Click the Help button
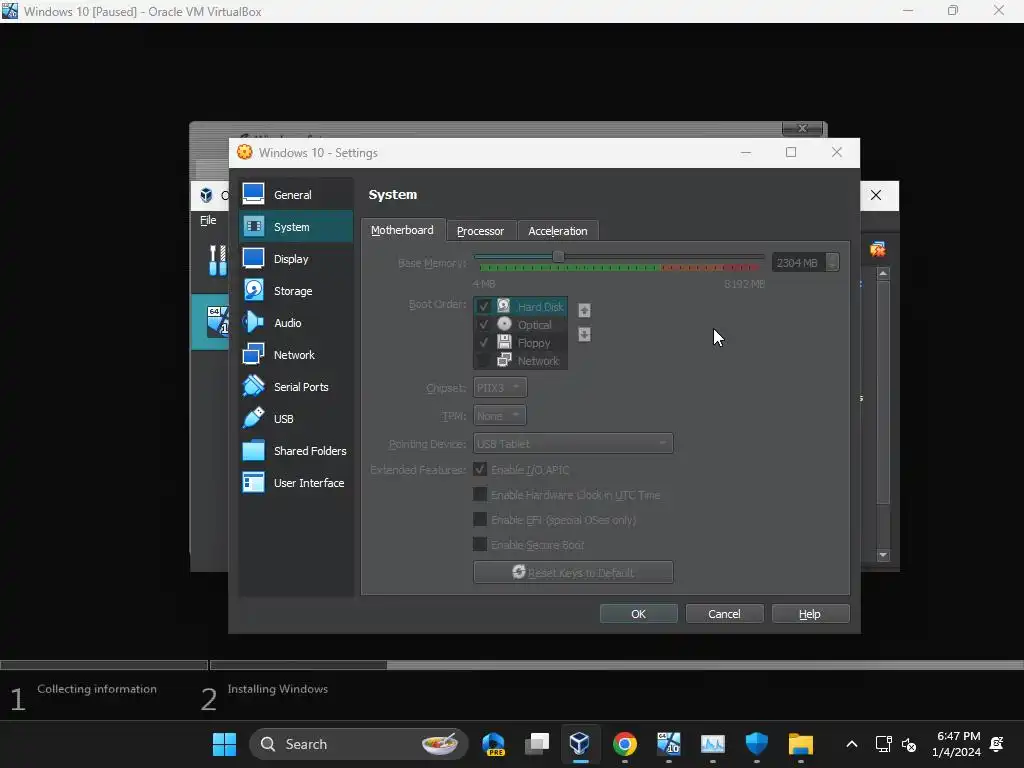Viewport: 1024px width, 768px height. pyautogui.click(x=810, y=614)
